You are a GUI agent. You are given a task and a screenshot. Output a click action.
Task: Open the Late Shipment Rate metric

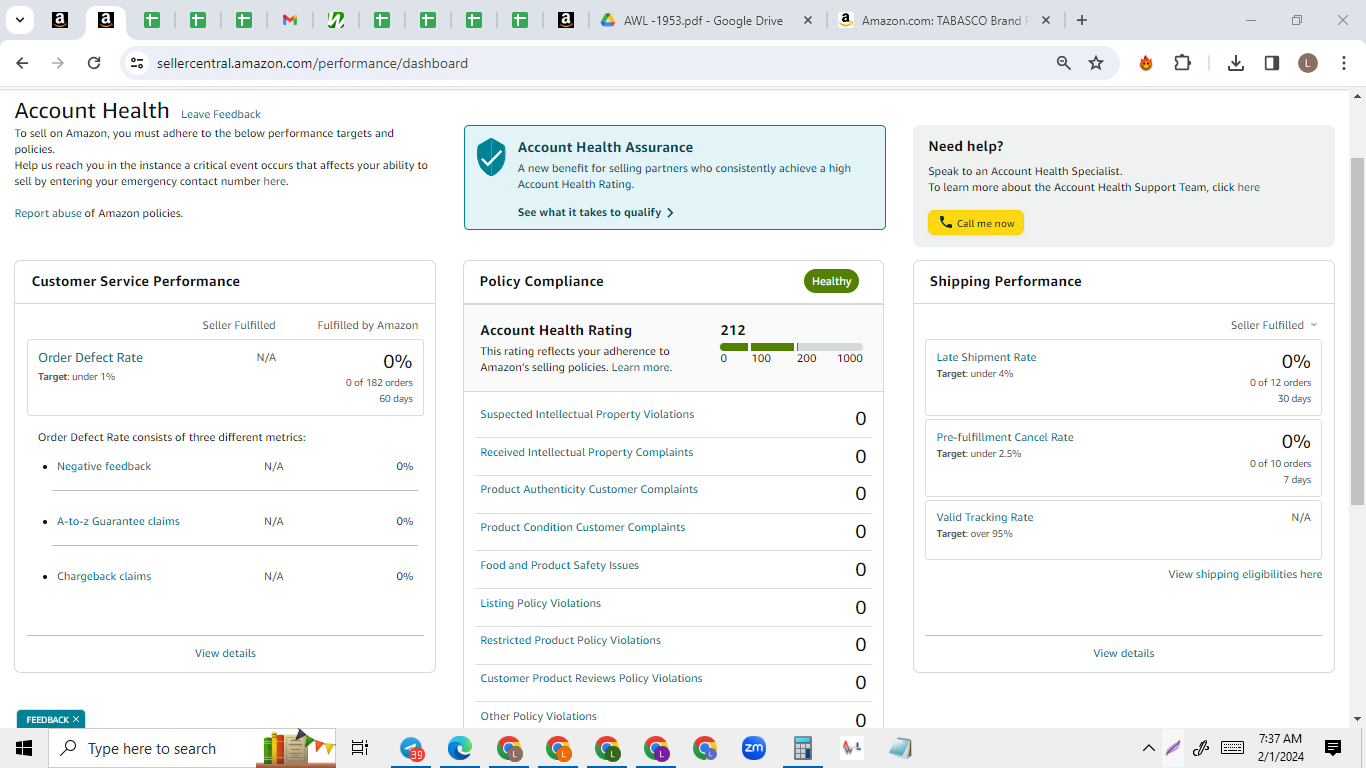[986, 357]
